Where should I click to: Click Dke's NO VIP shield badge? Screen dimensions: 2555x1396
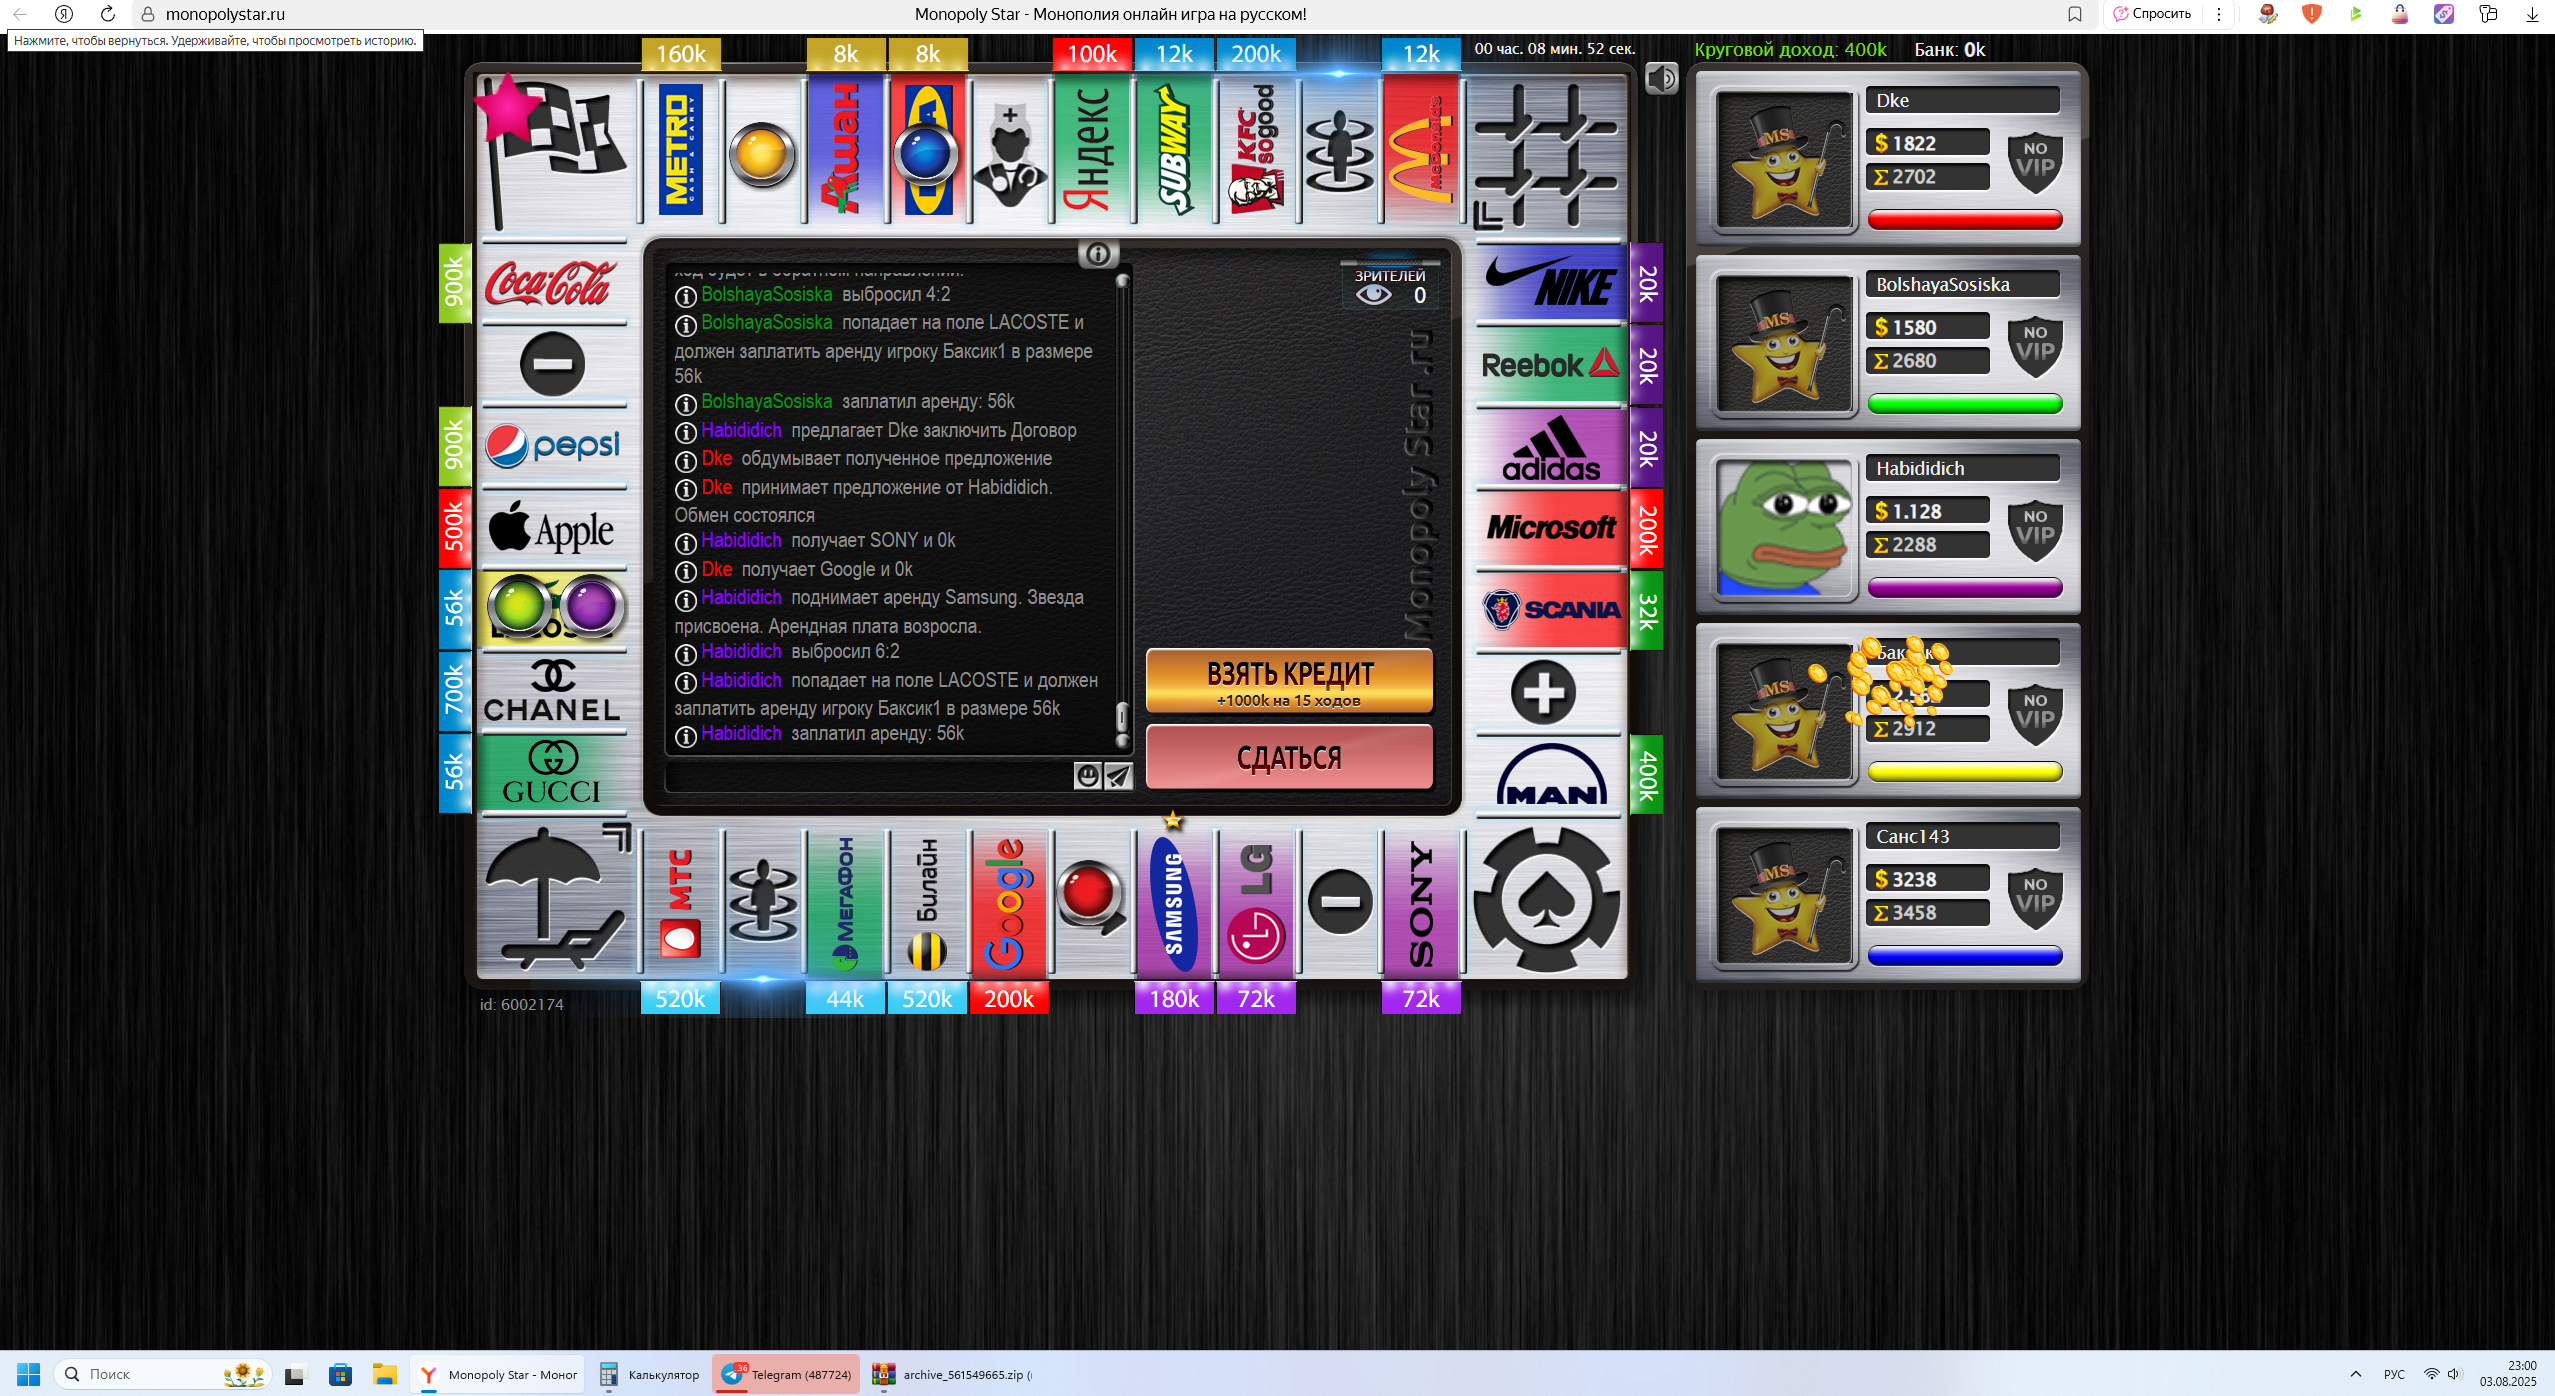[2036, 161]
